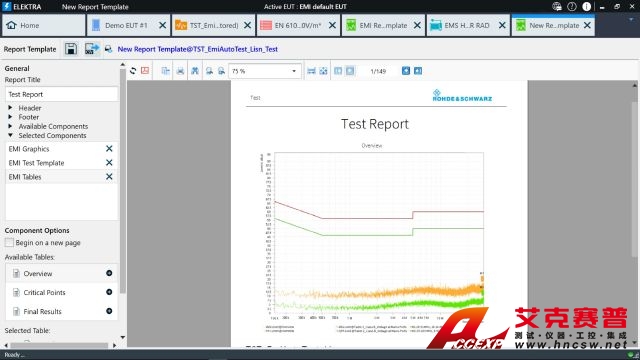Click the left panel vertical scrollbar

click(122, 180)
